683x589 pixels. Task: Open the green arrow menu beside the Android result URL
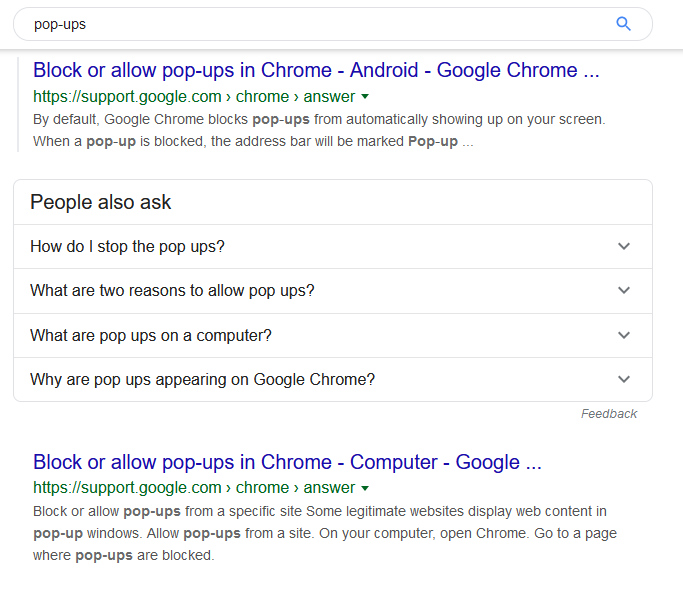click(x=365, y=97)
